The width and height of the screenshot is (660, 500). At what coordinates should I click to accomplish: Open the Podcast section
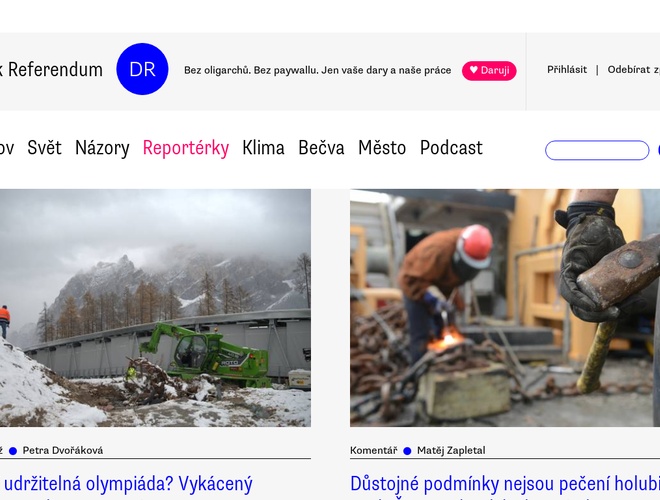[451, 148]
